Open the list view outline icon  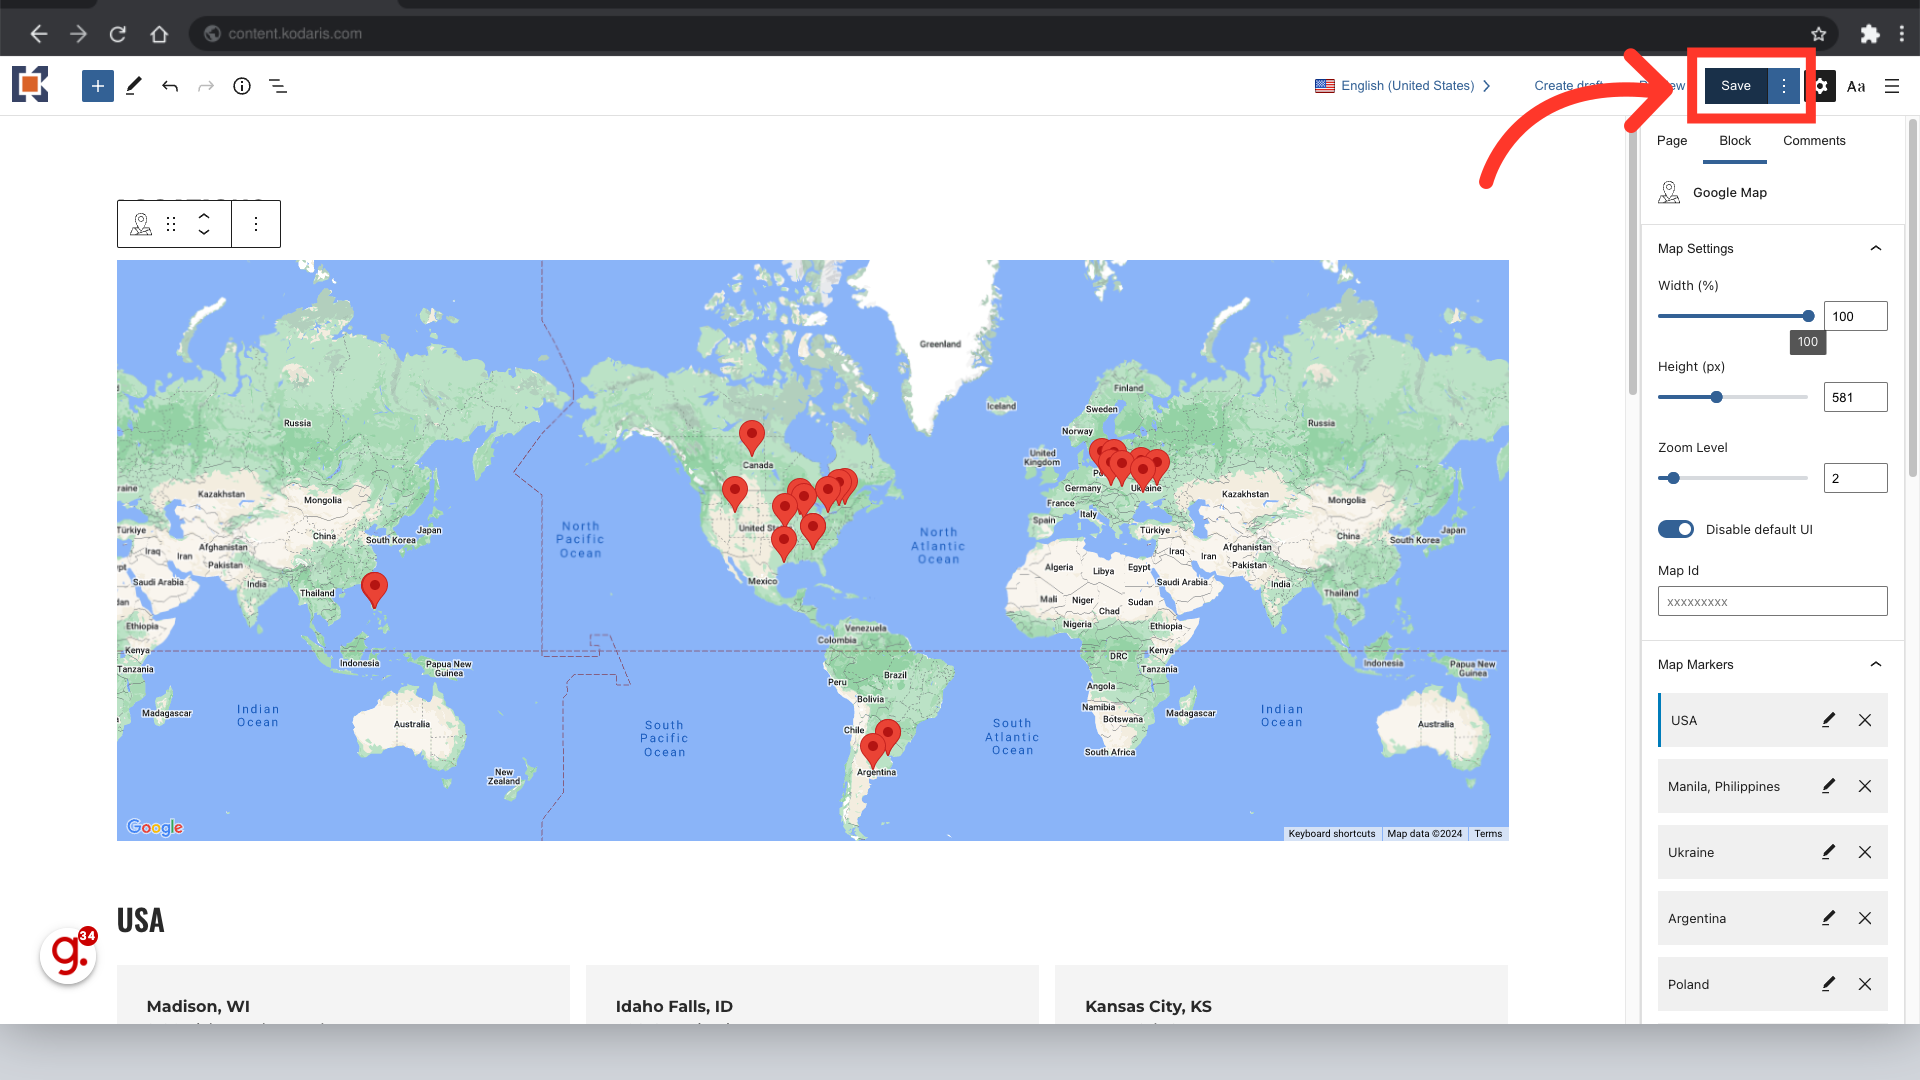click(278, 86)
